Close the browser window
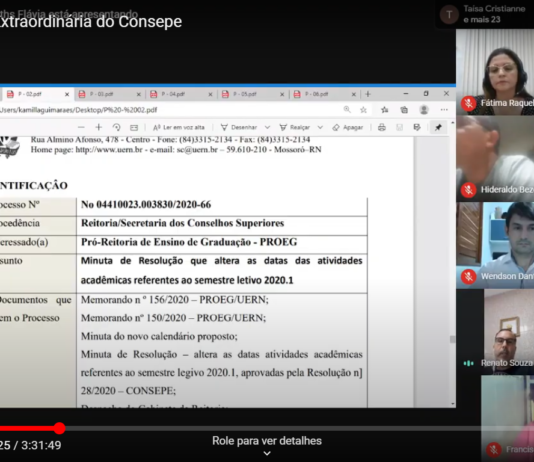 tap(446, 93)
